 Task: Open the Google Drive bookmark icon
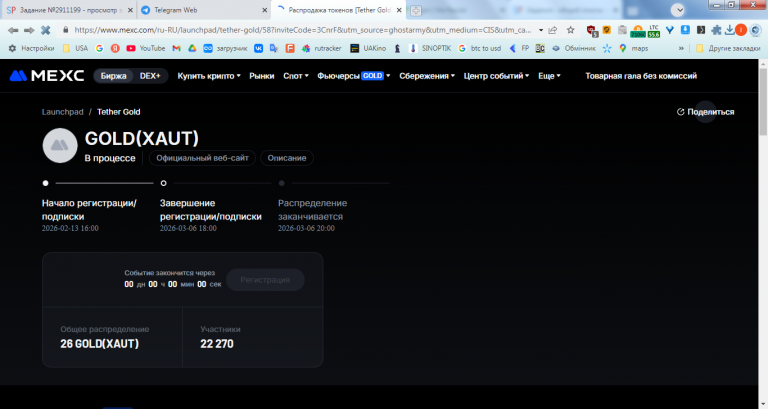192,48
